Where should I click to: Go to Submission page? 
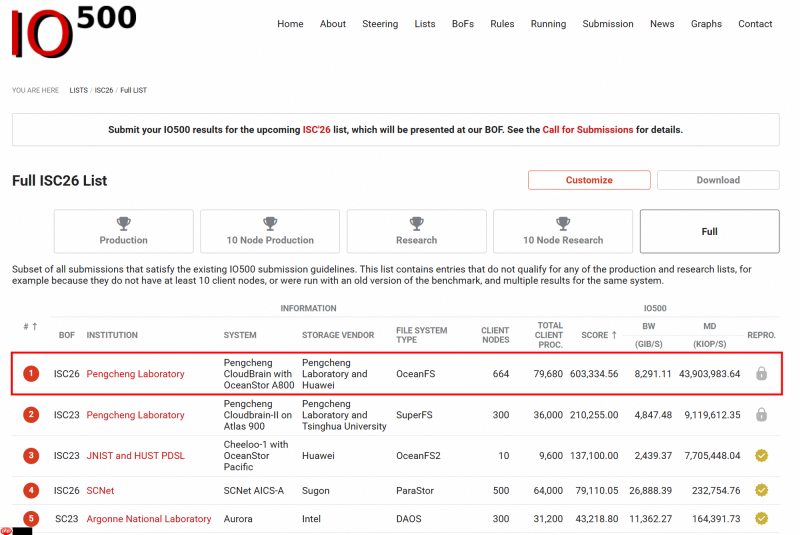(x=608, y=24)
